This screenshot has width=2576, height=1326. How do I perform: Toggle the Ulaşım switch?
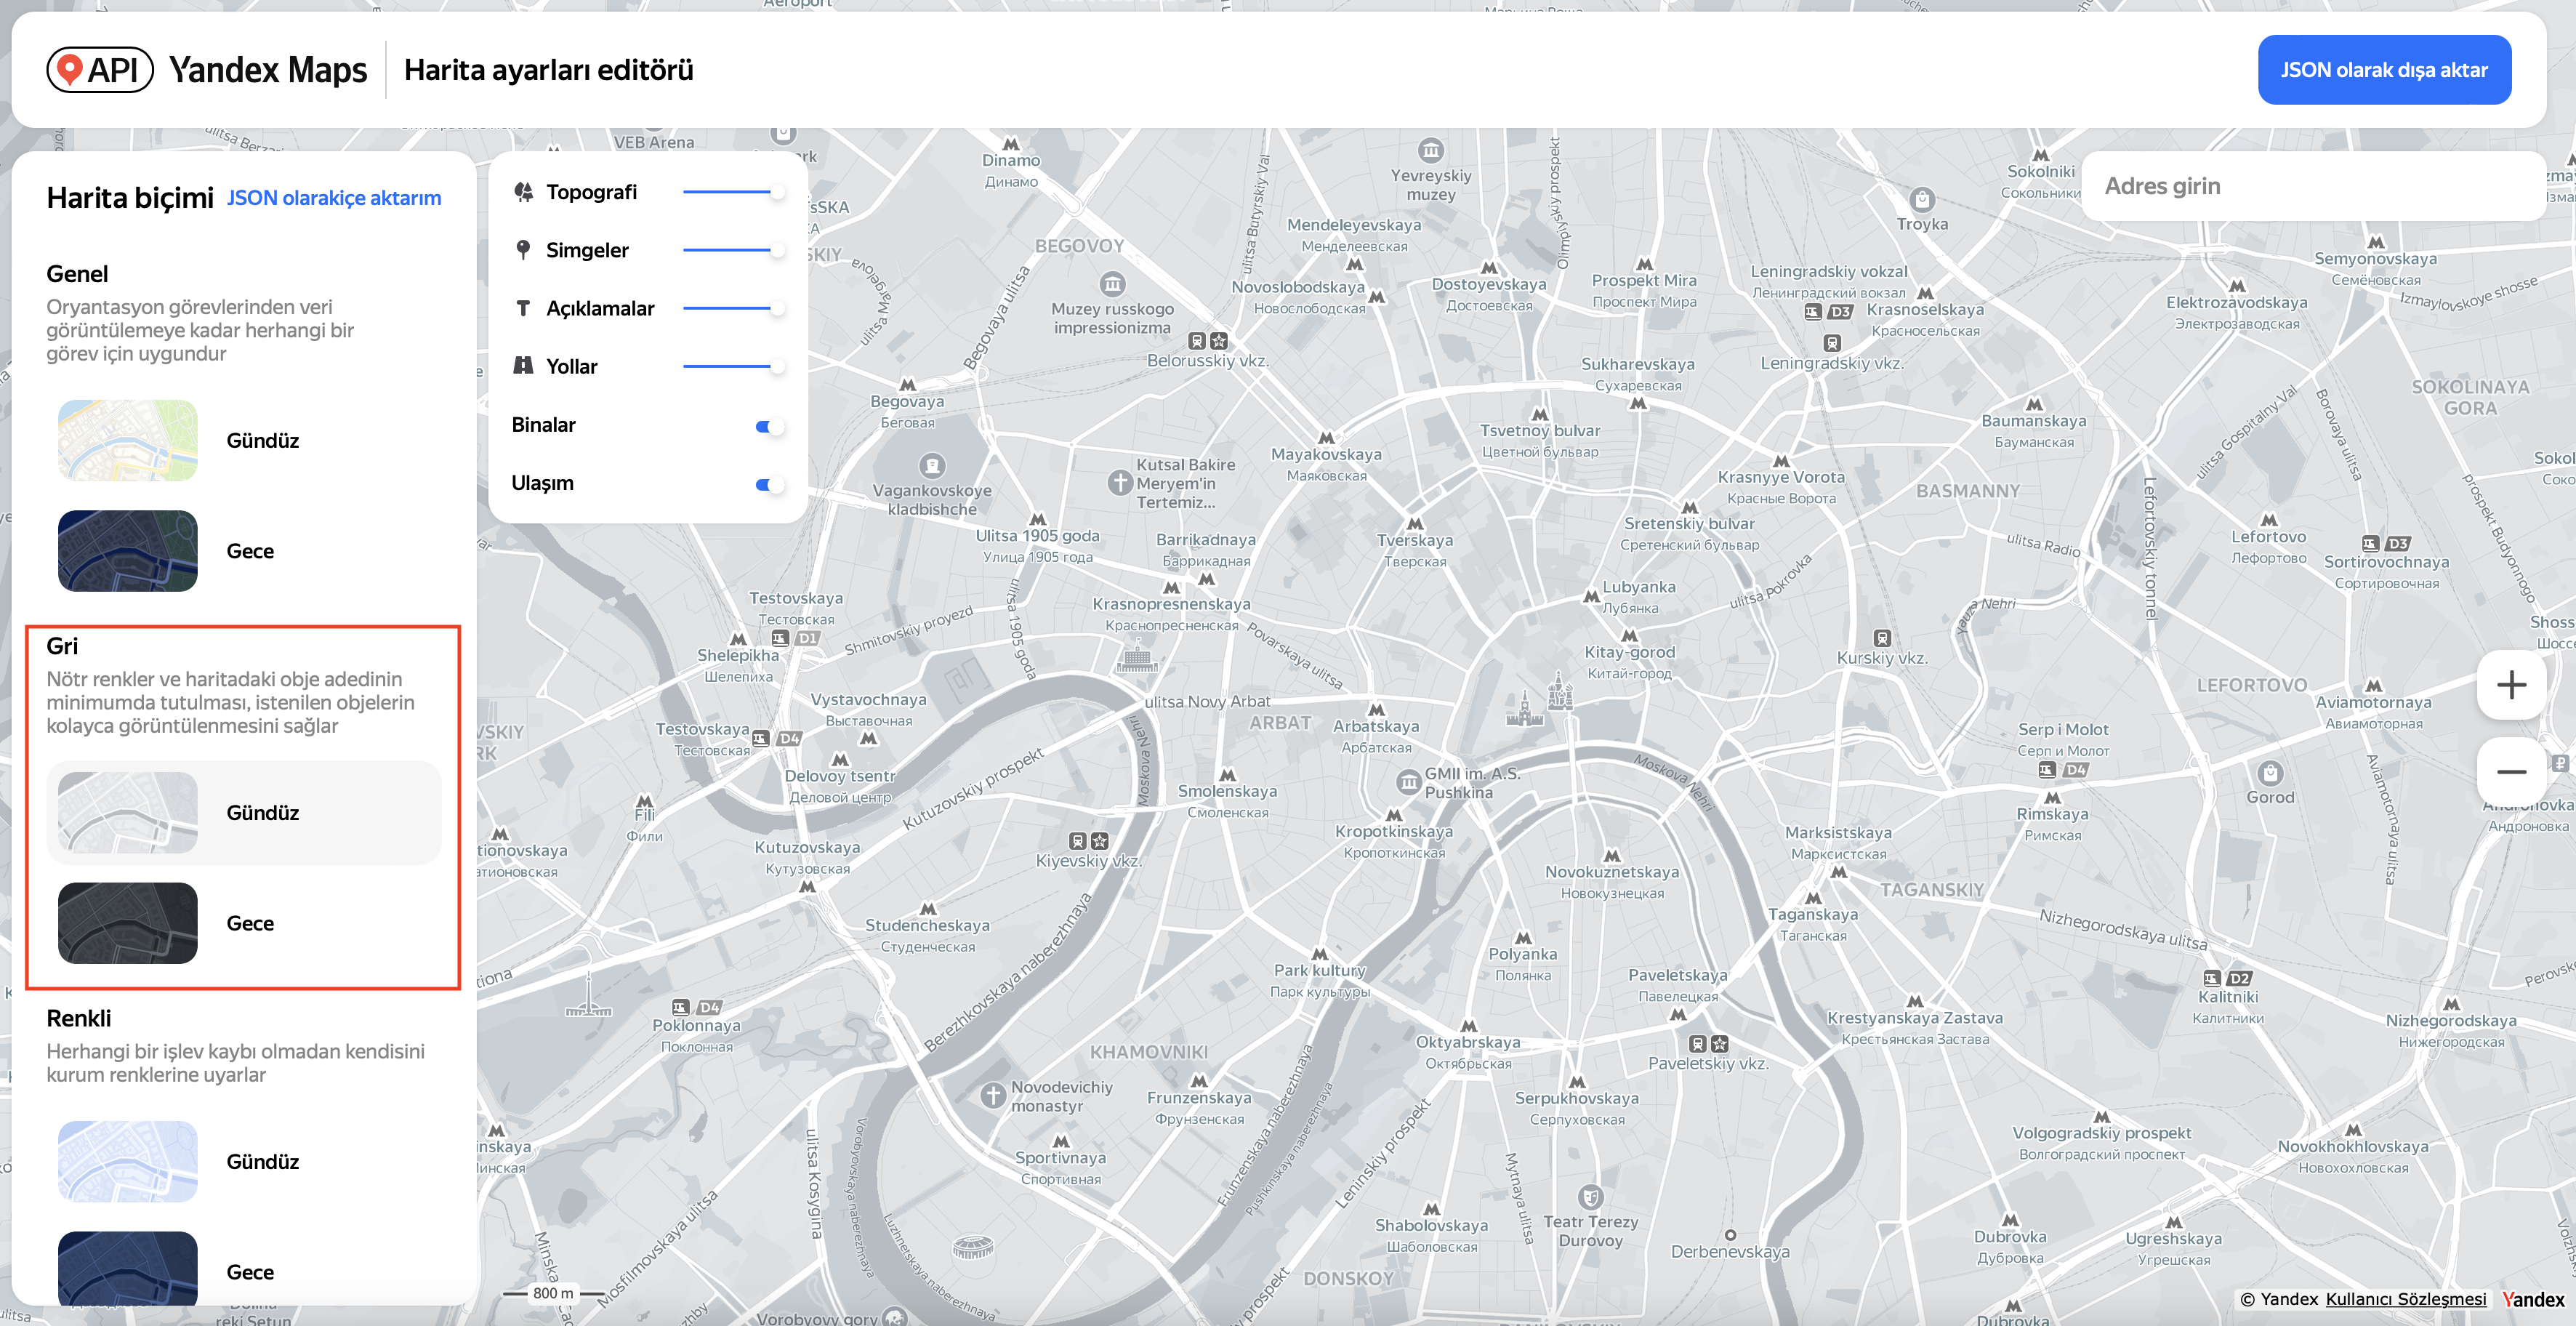(768, 485)
